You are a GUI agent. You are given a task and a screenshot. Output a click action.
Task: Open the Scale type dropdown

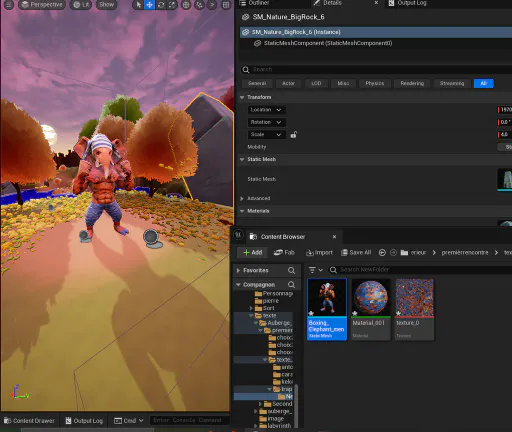point(266,134)
